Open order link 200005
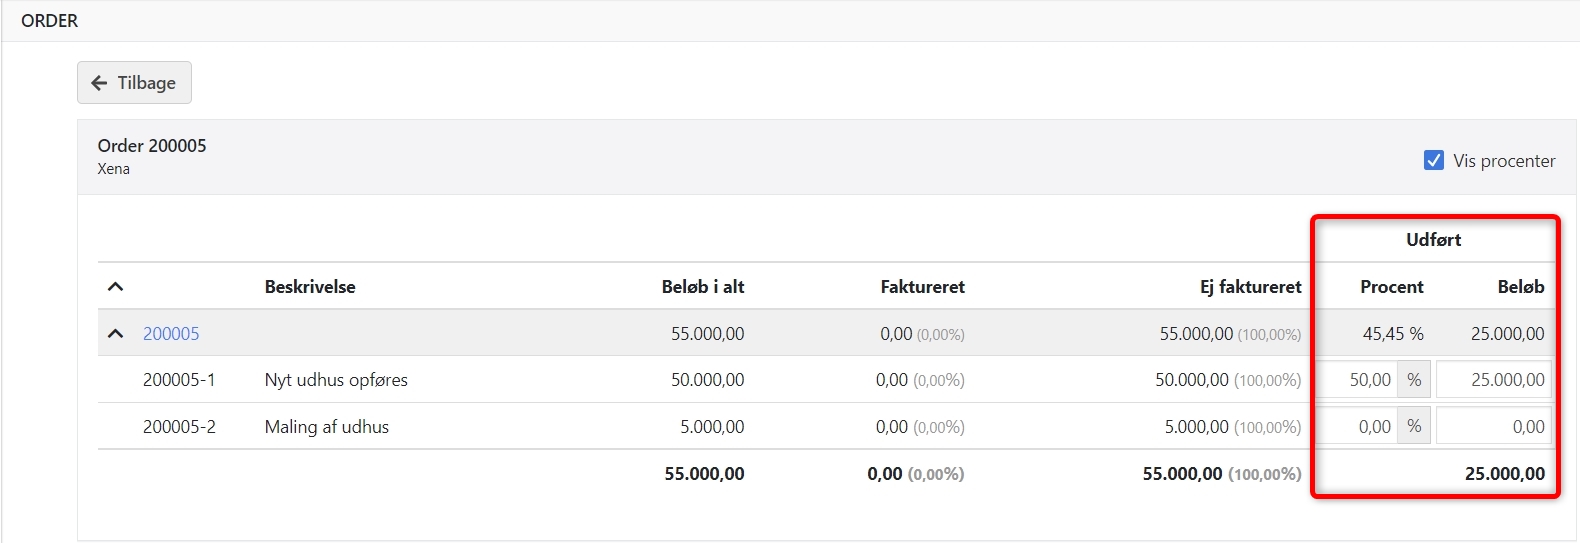The height and width of the screenshot is (543, 1580). tap(171, 334)
